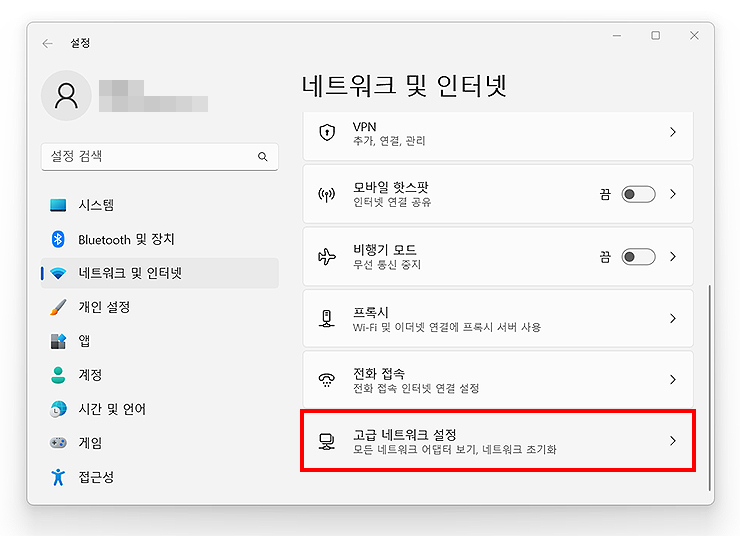Expand 전화 접속 with its chevron
The height and width of the screenshot is (536, 740).
(673, 379)
